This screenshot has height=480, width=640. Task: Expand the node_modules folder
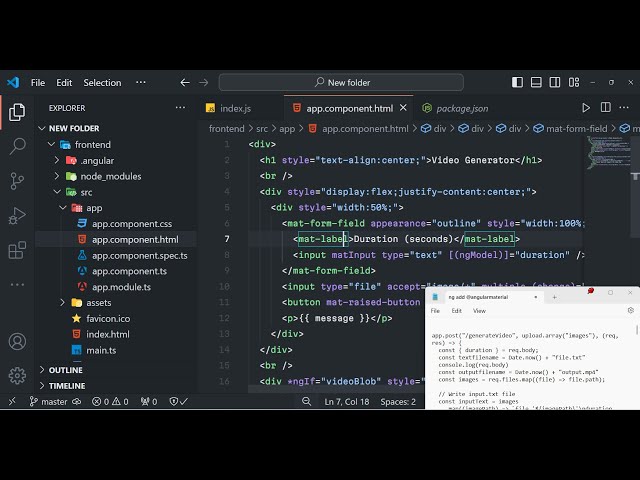tap(110, 177)
